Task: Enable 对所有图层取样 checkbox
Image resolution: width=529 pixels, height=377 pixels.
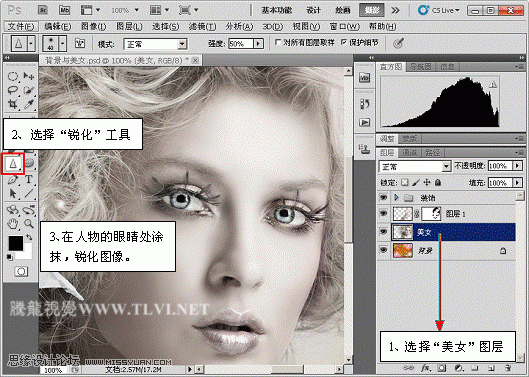Action: point(278,42)
